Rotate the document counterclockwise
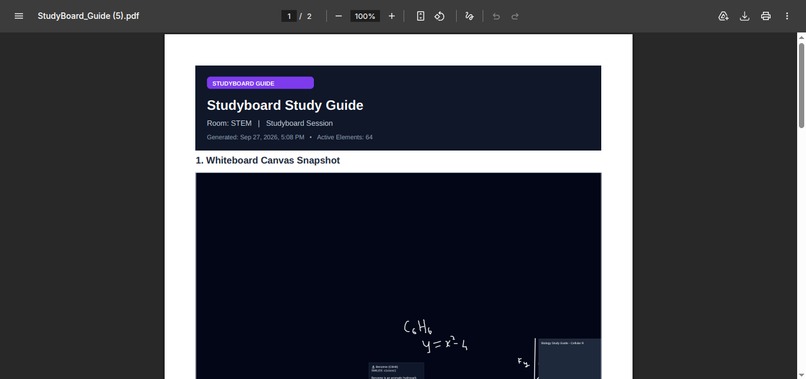 click(439, 16)
